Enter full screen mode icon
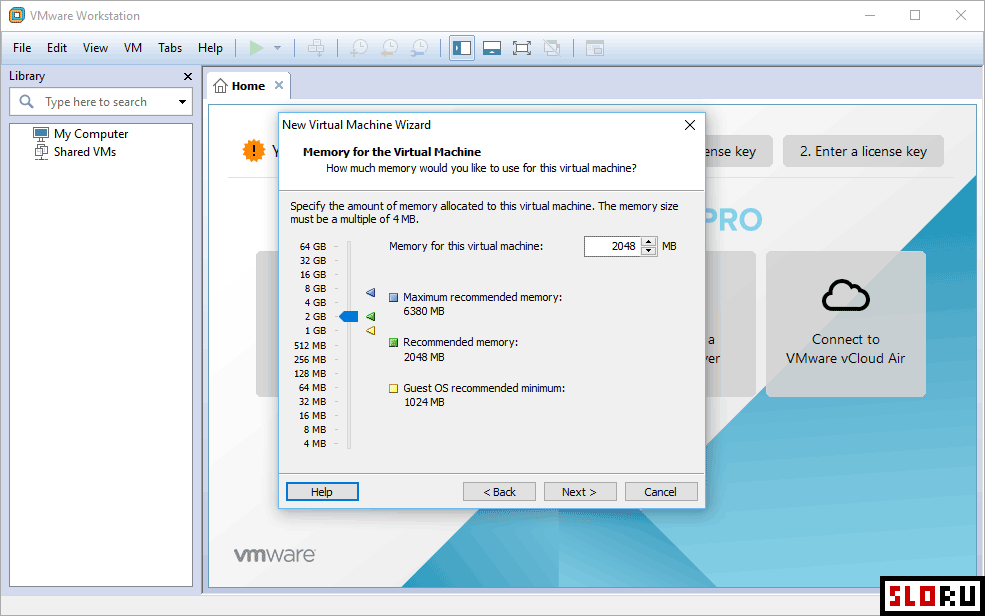 (521, 48)
